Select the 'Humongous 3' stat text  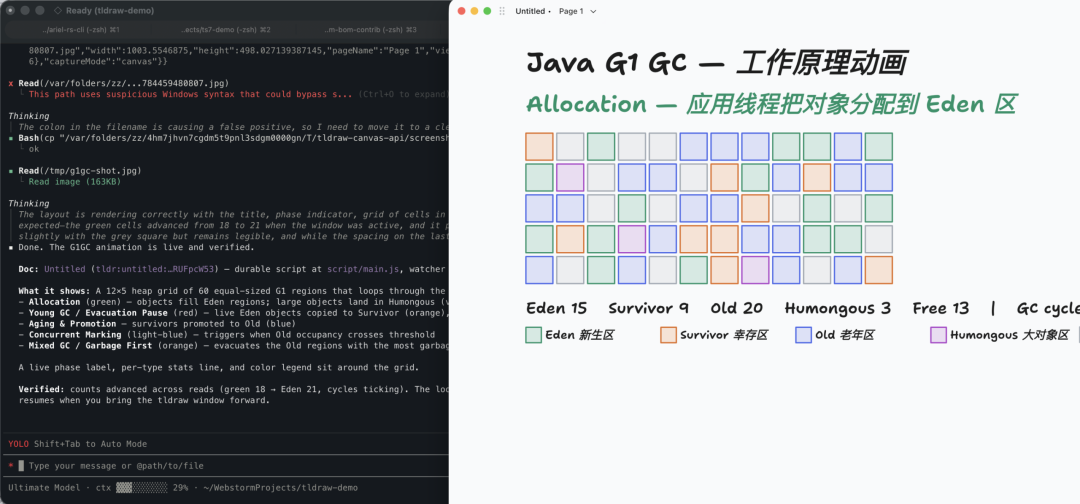point(838,308)
